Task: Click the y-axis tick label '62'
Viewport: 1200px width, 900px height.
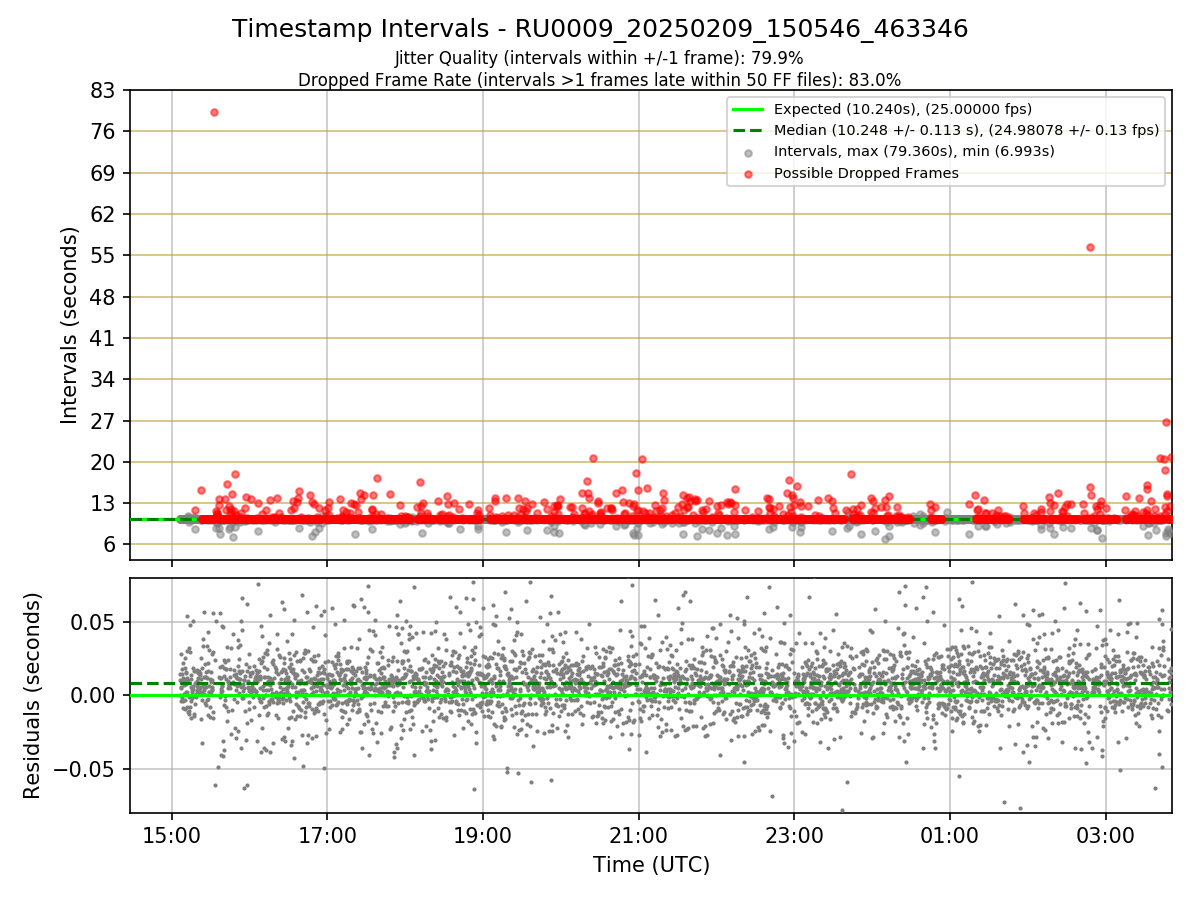Action: pyautogui.click(x=105, y=214)
